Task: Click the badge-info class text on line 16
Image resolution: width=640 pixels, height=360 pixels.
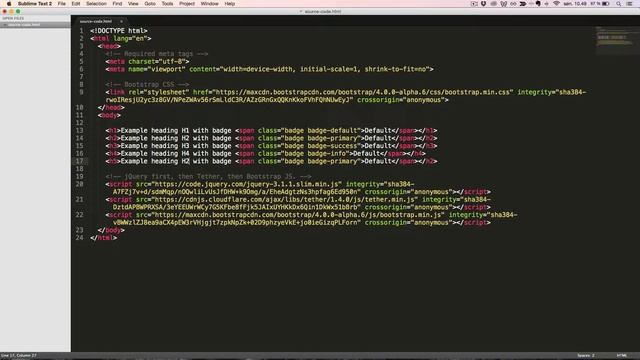Action: tap(327, 153)
